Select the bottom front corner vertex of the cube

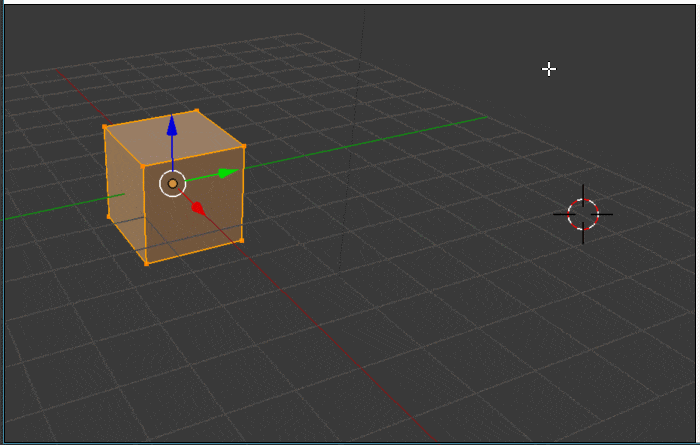[x=146, y=263]
